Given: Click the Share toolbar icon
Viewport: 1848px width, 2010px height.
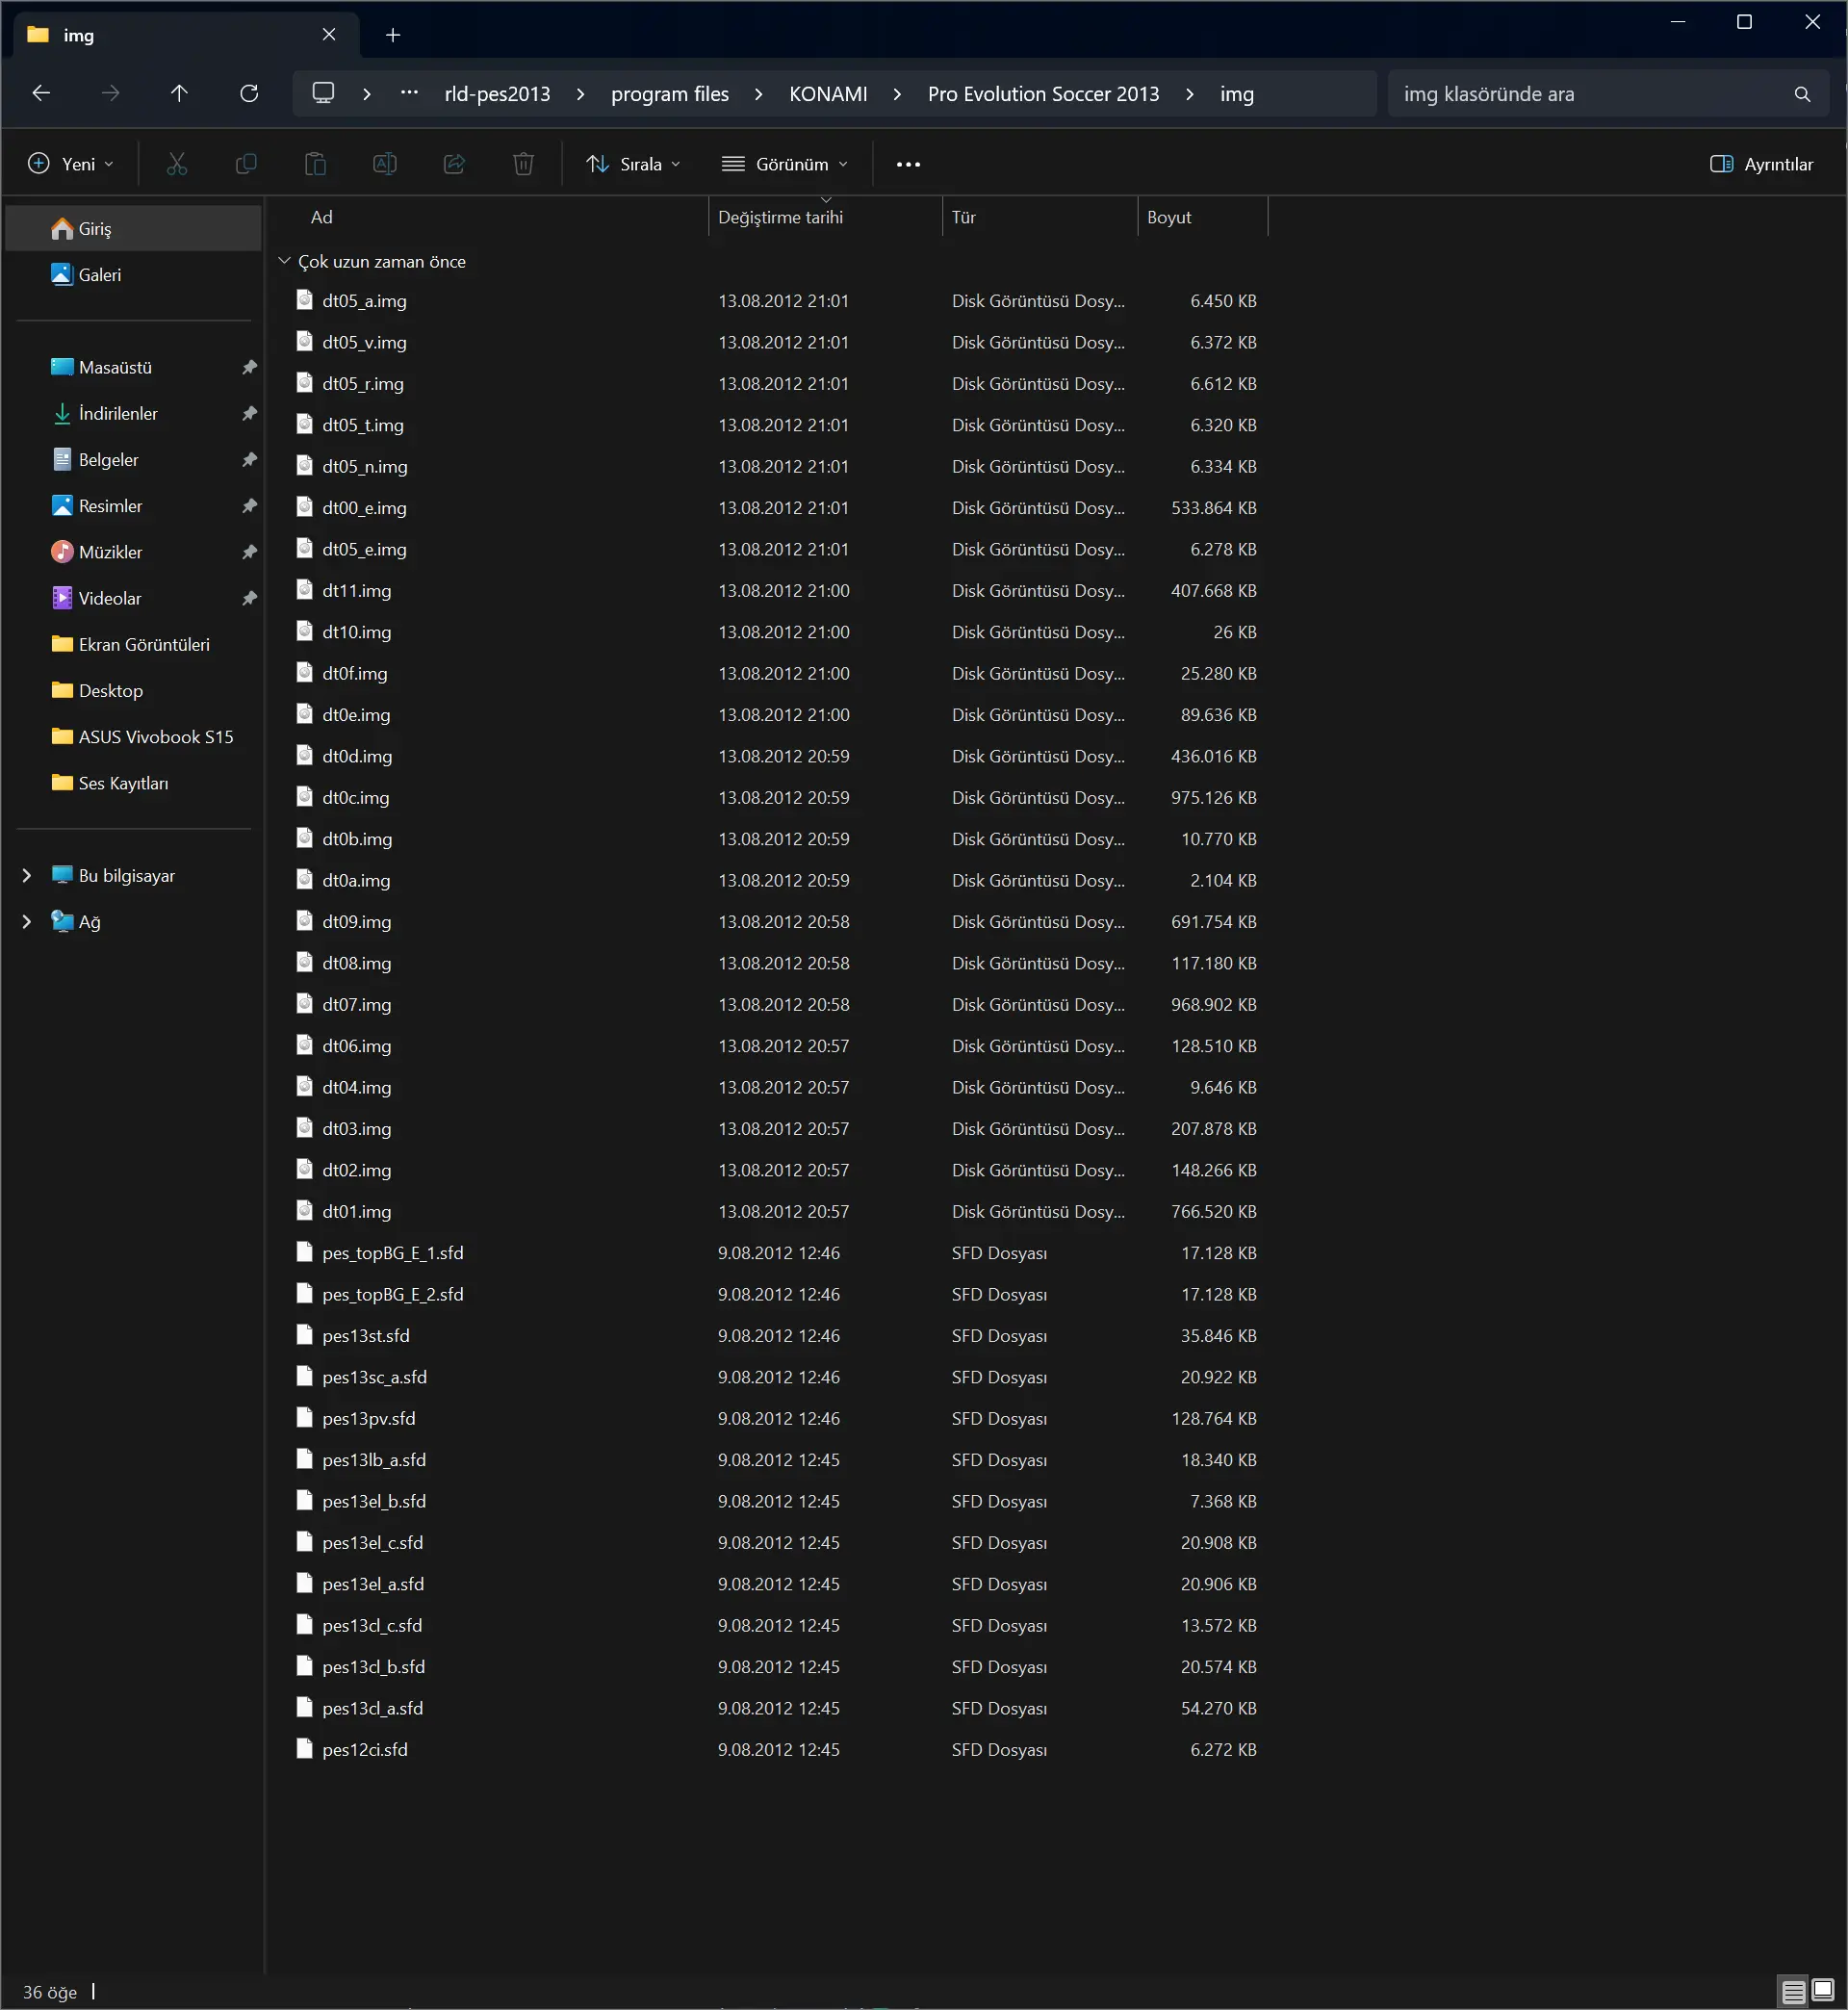Looking at the screenshot, I should (x=454, y=164).
